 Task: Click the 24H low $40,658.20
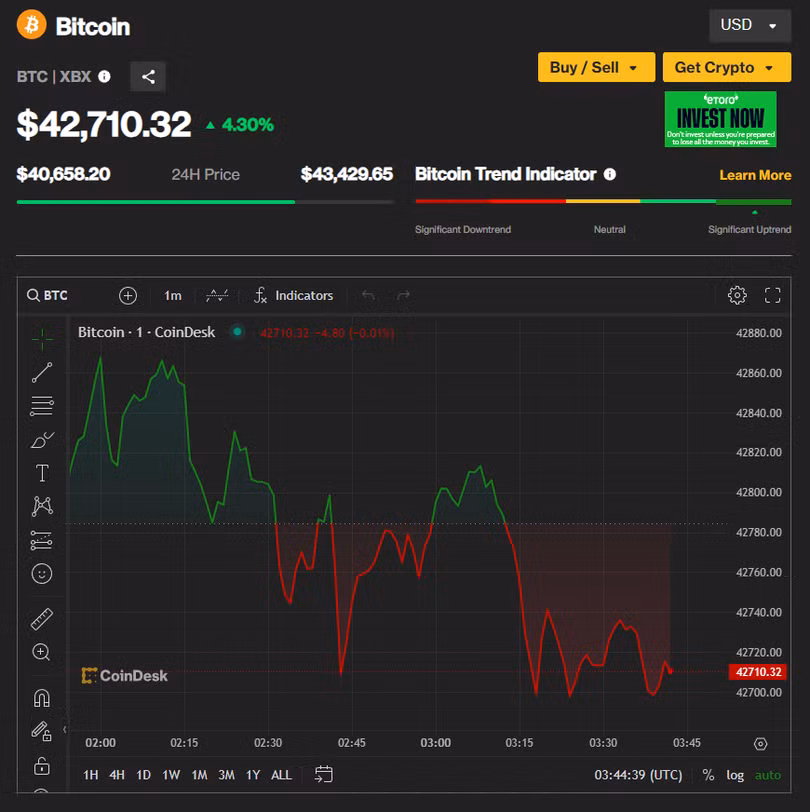63,174
